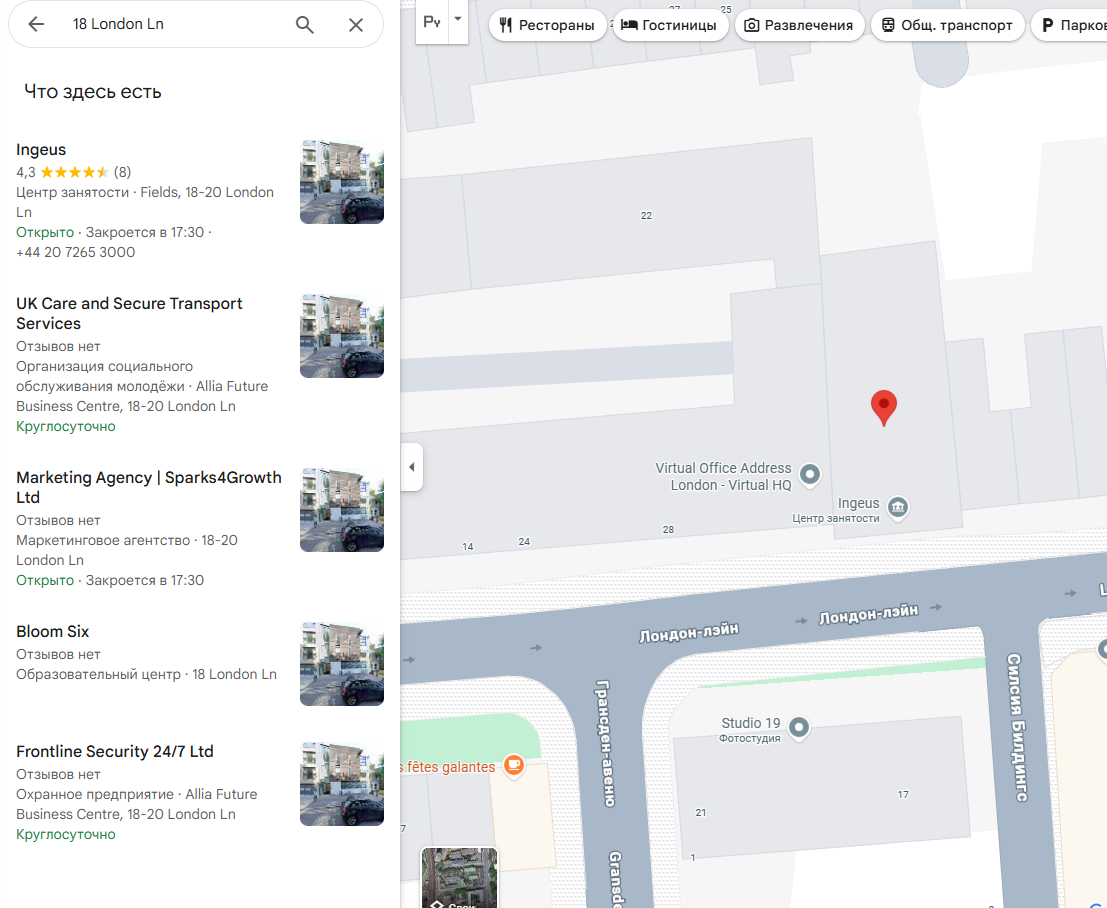Click the Studio 19 map marker
The width and height of the screenshot is (1107, 908).
(798, 727)
